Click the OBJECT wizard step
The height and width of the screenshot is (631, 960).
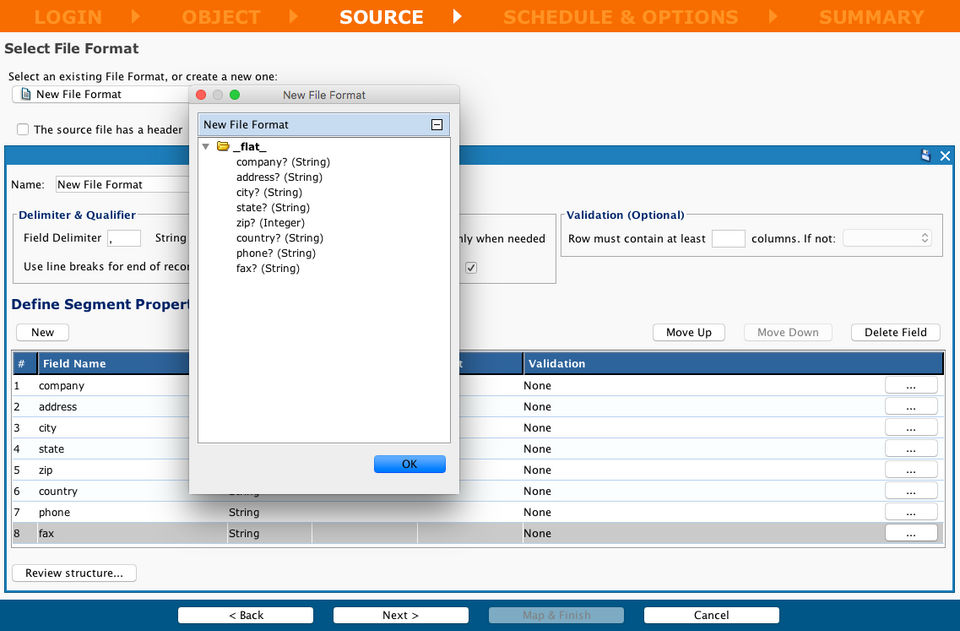pos(221,17)
